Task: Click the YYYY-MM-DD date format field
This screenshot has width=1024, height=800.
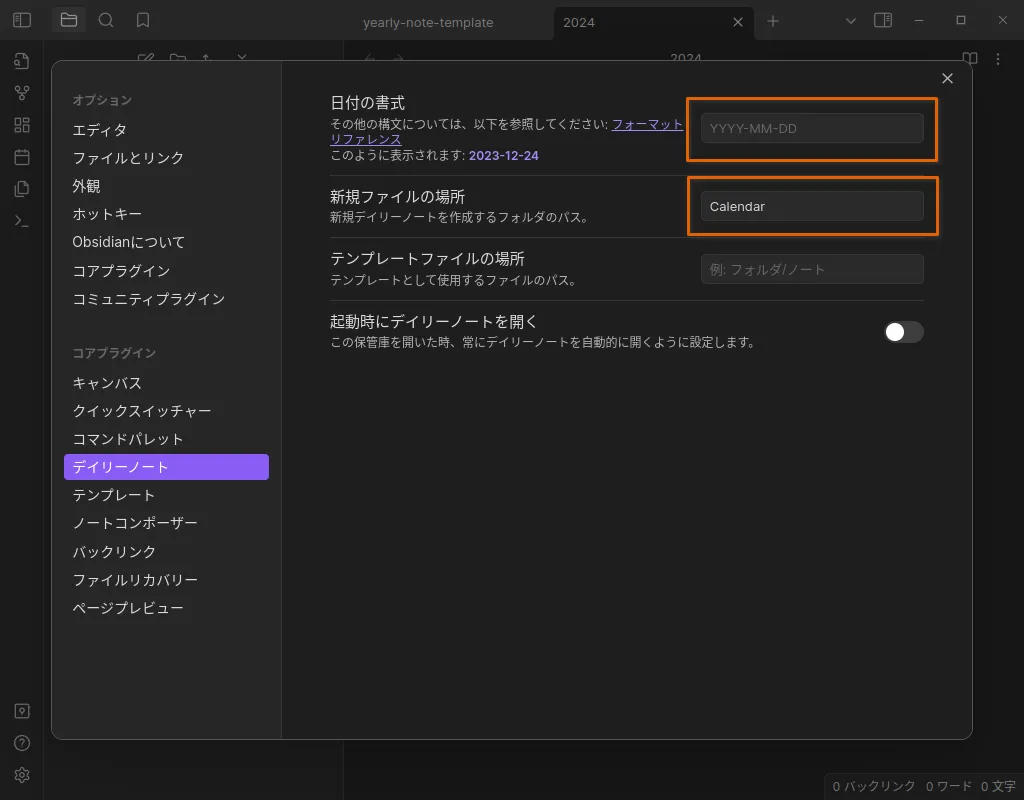Action: [811, 128]
